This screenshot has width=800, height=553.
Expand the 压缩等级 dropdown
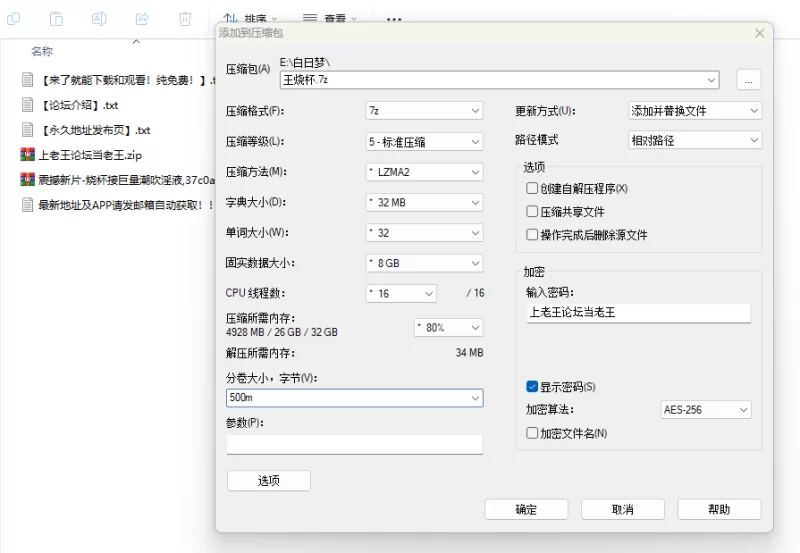click(425, 142)
